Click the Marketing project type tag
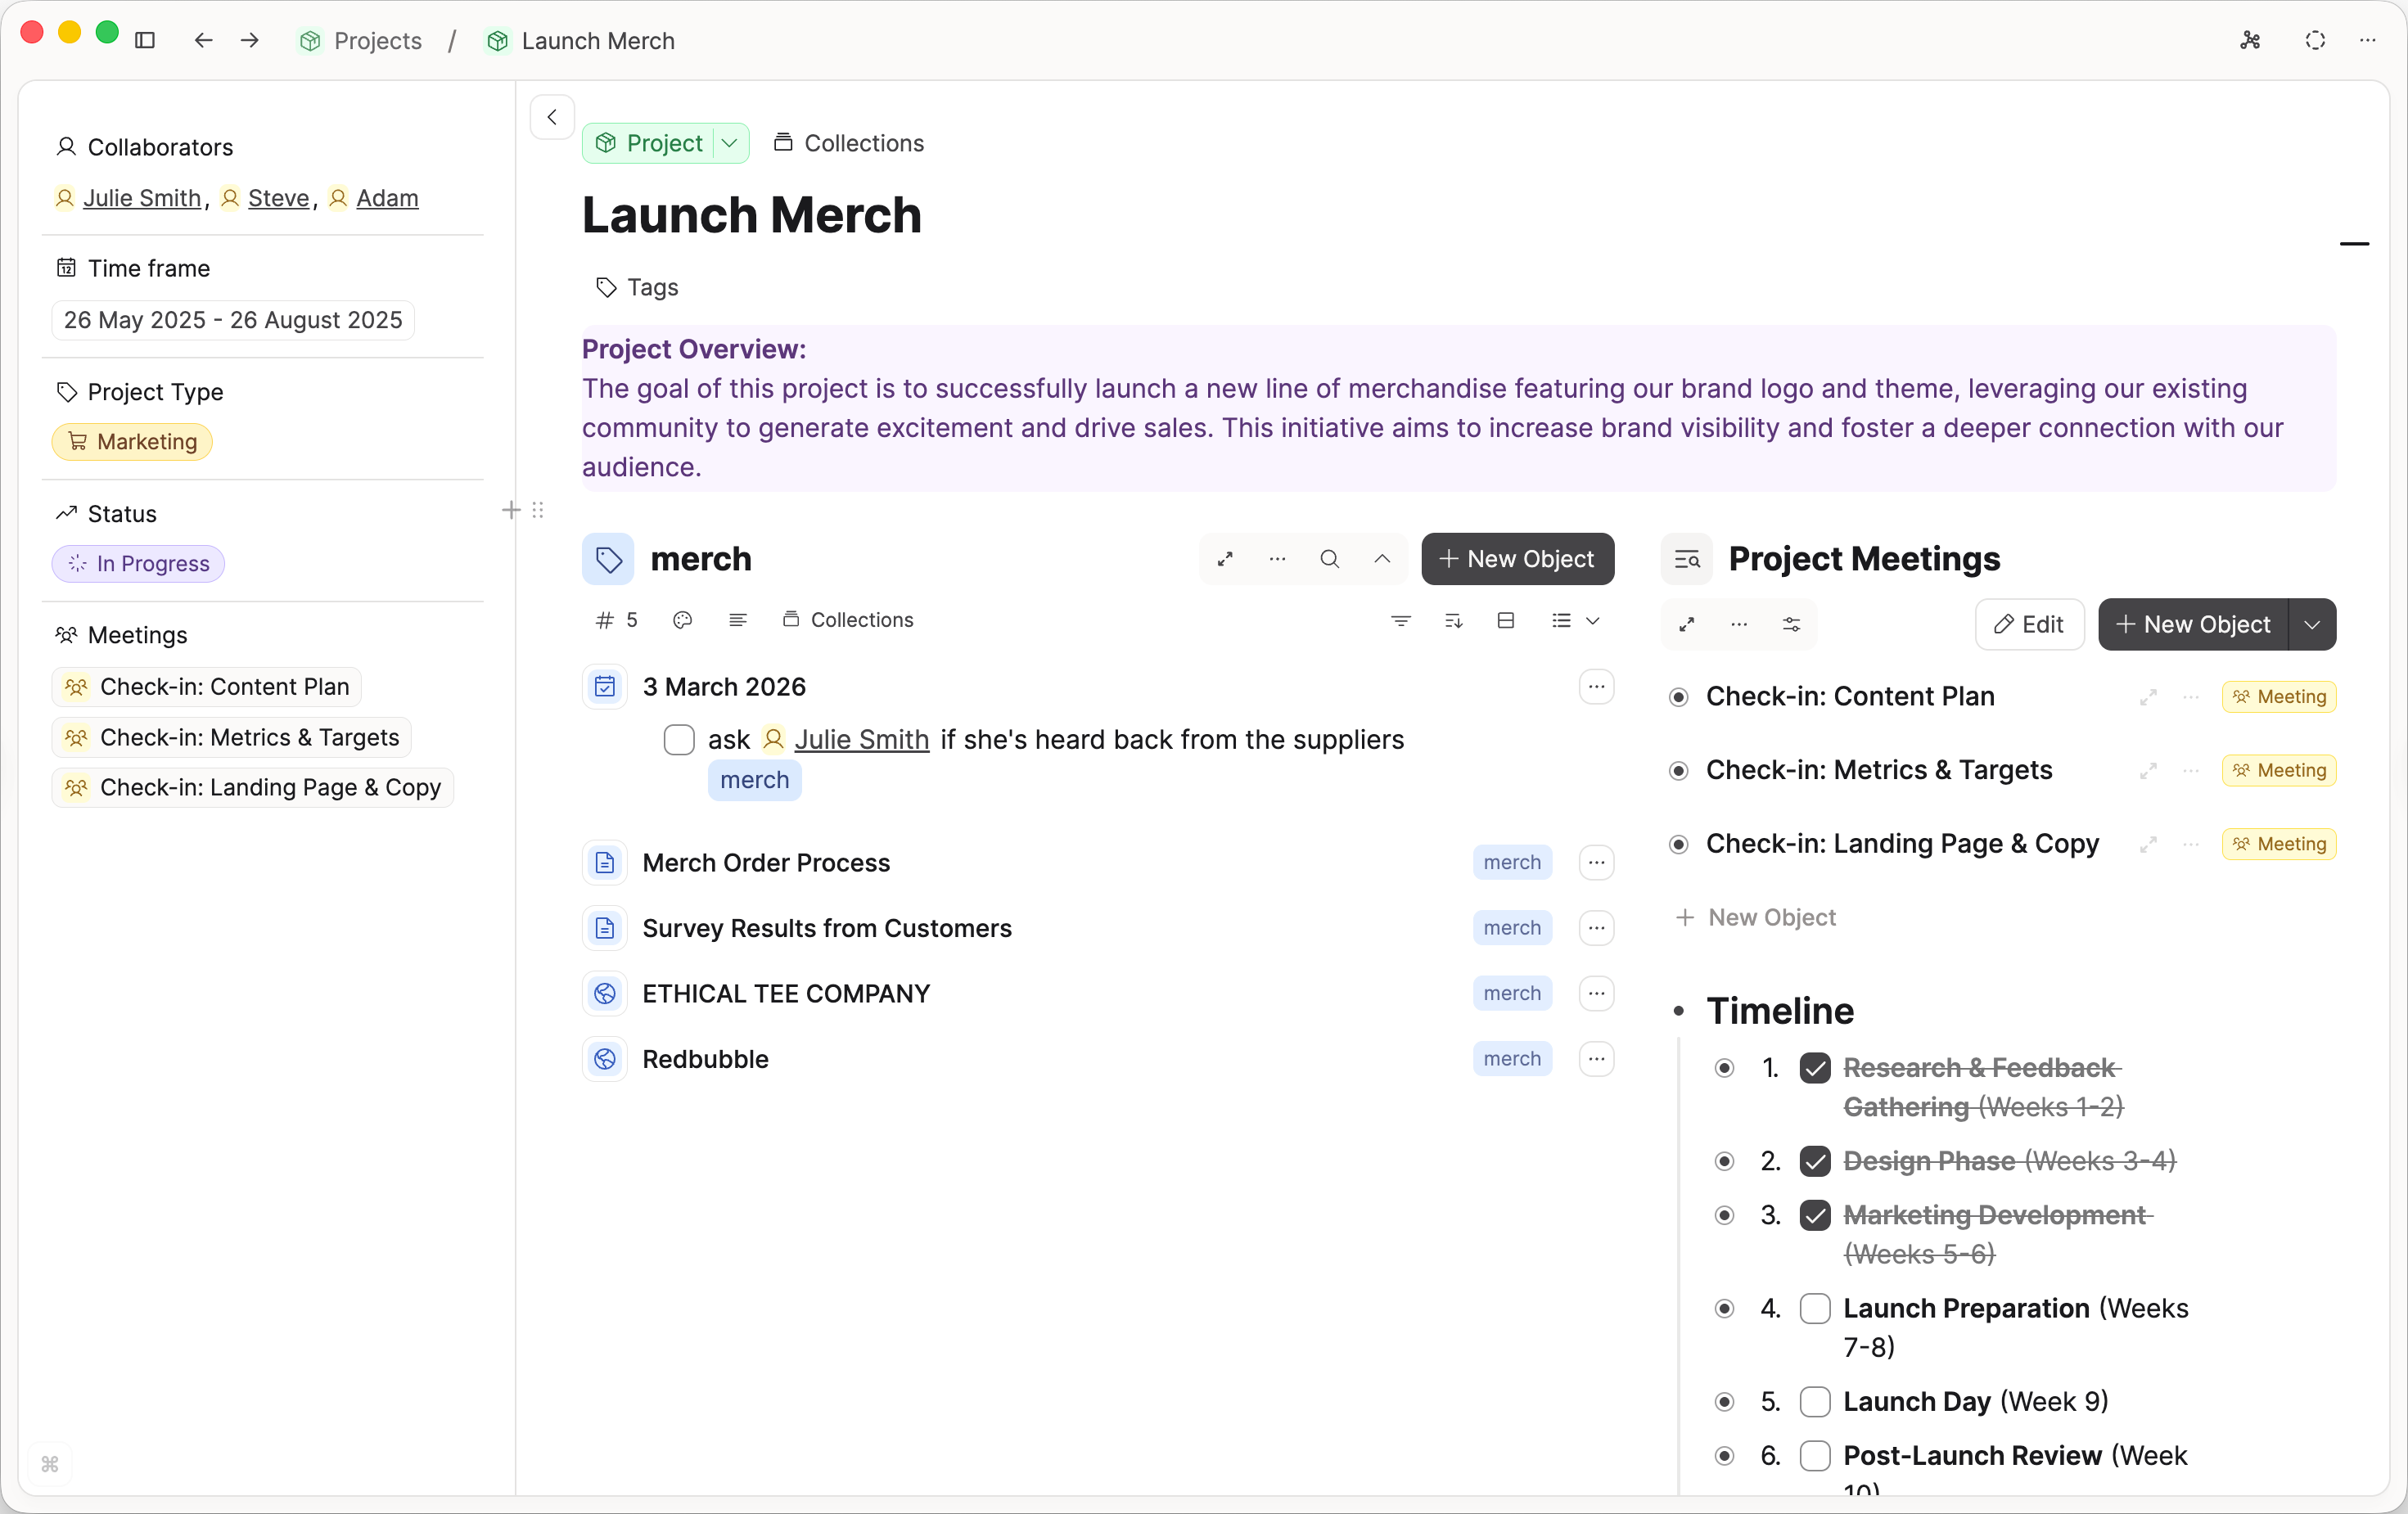 pos(132,441)
